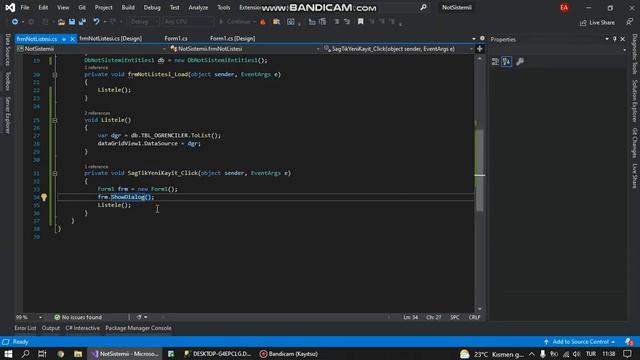Viewport: 640px width, 360px height.
Task: Click the red Hot Reload flame icon
Action: 263,22
